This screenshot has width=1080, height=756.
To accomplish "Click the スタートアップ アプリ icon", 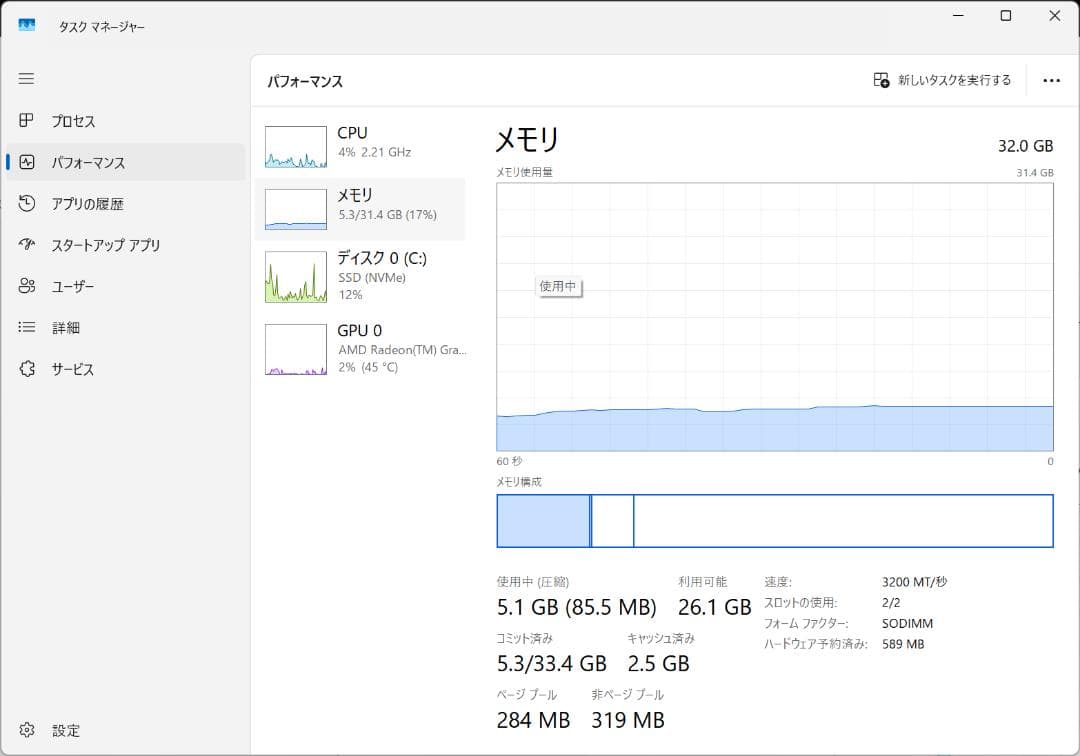I will pyautogui.click(x=27, y=245).
